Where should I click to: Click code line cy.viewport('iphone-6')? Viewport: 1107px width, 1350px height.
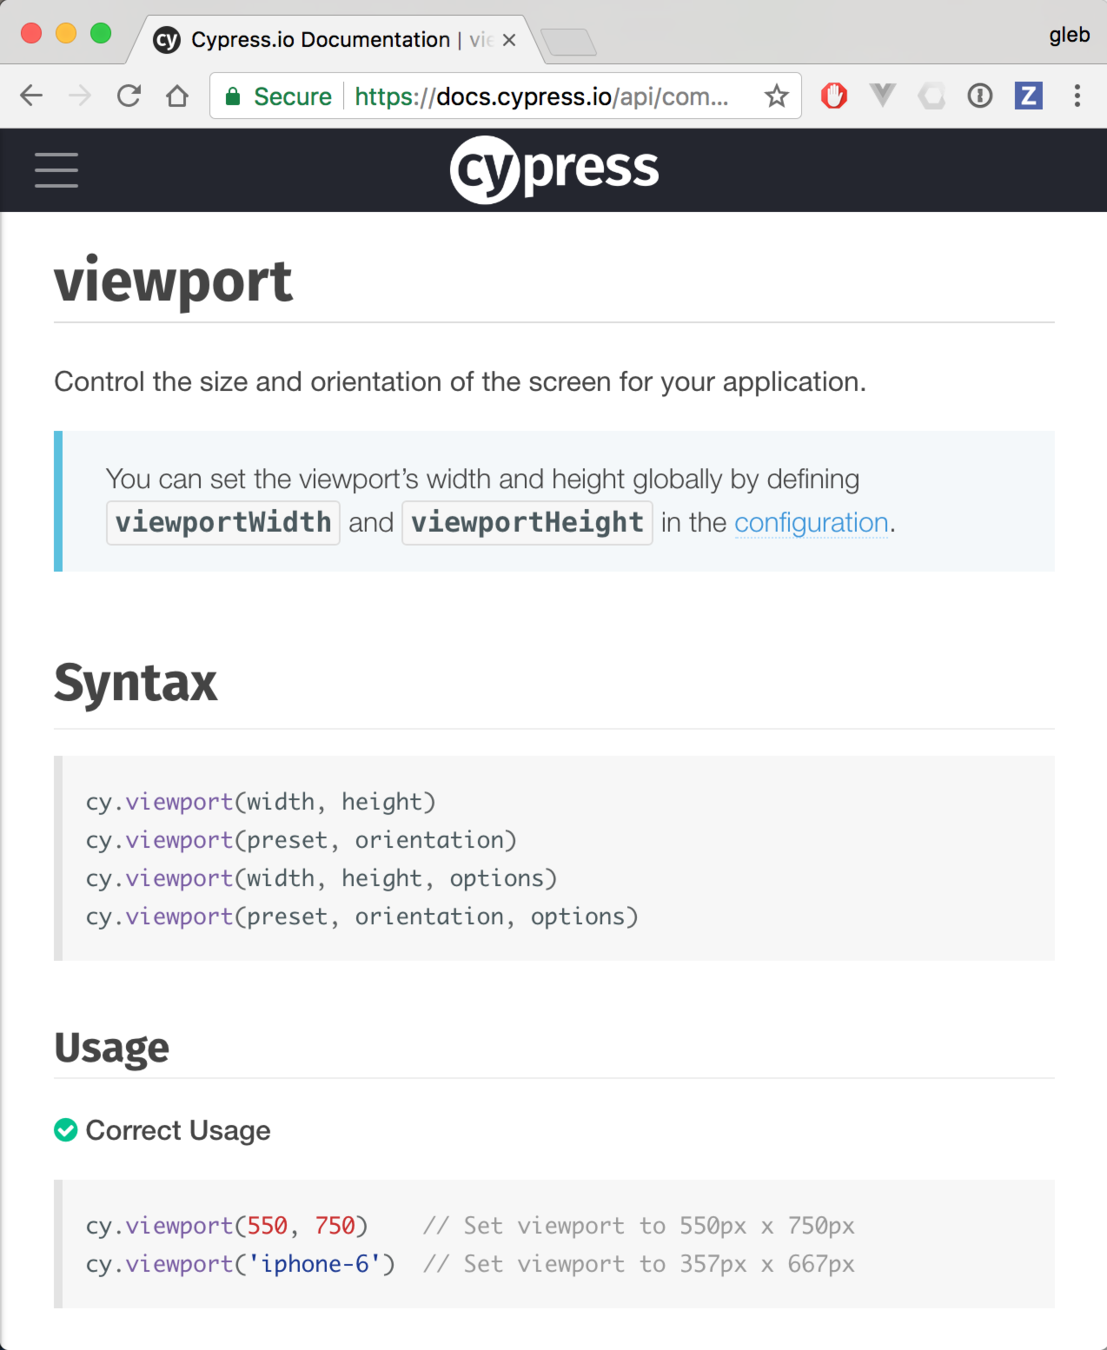point(240,1264)
